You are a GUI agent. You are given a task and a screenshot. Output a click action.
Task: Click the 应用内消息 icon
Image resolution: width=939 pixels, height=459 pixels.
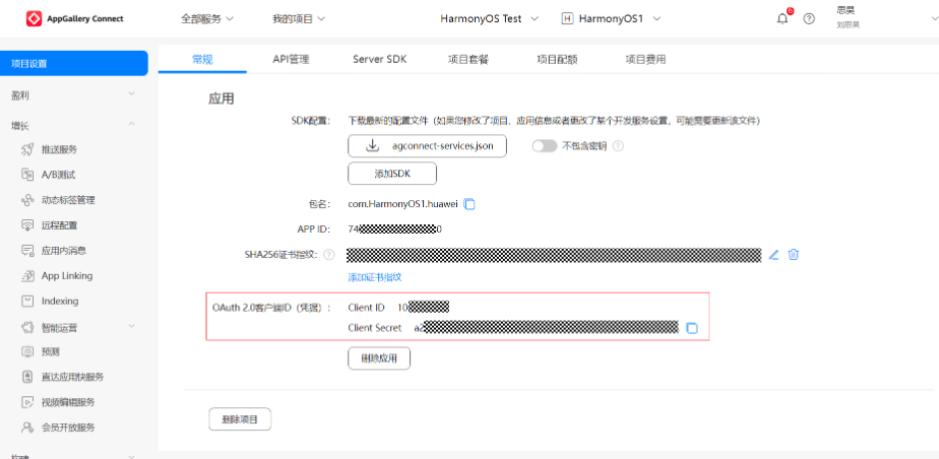[x=27, y=250]
